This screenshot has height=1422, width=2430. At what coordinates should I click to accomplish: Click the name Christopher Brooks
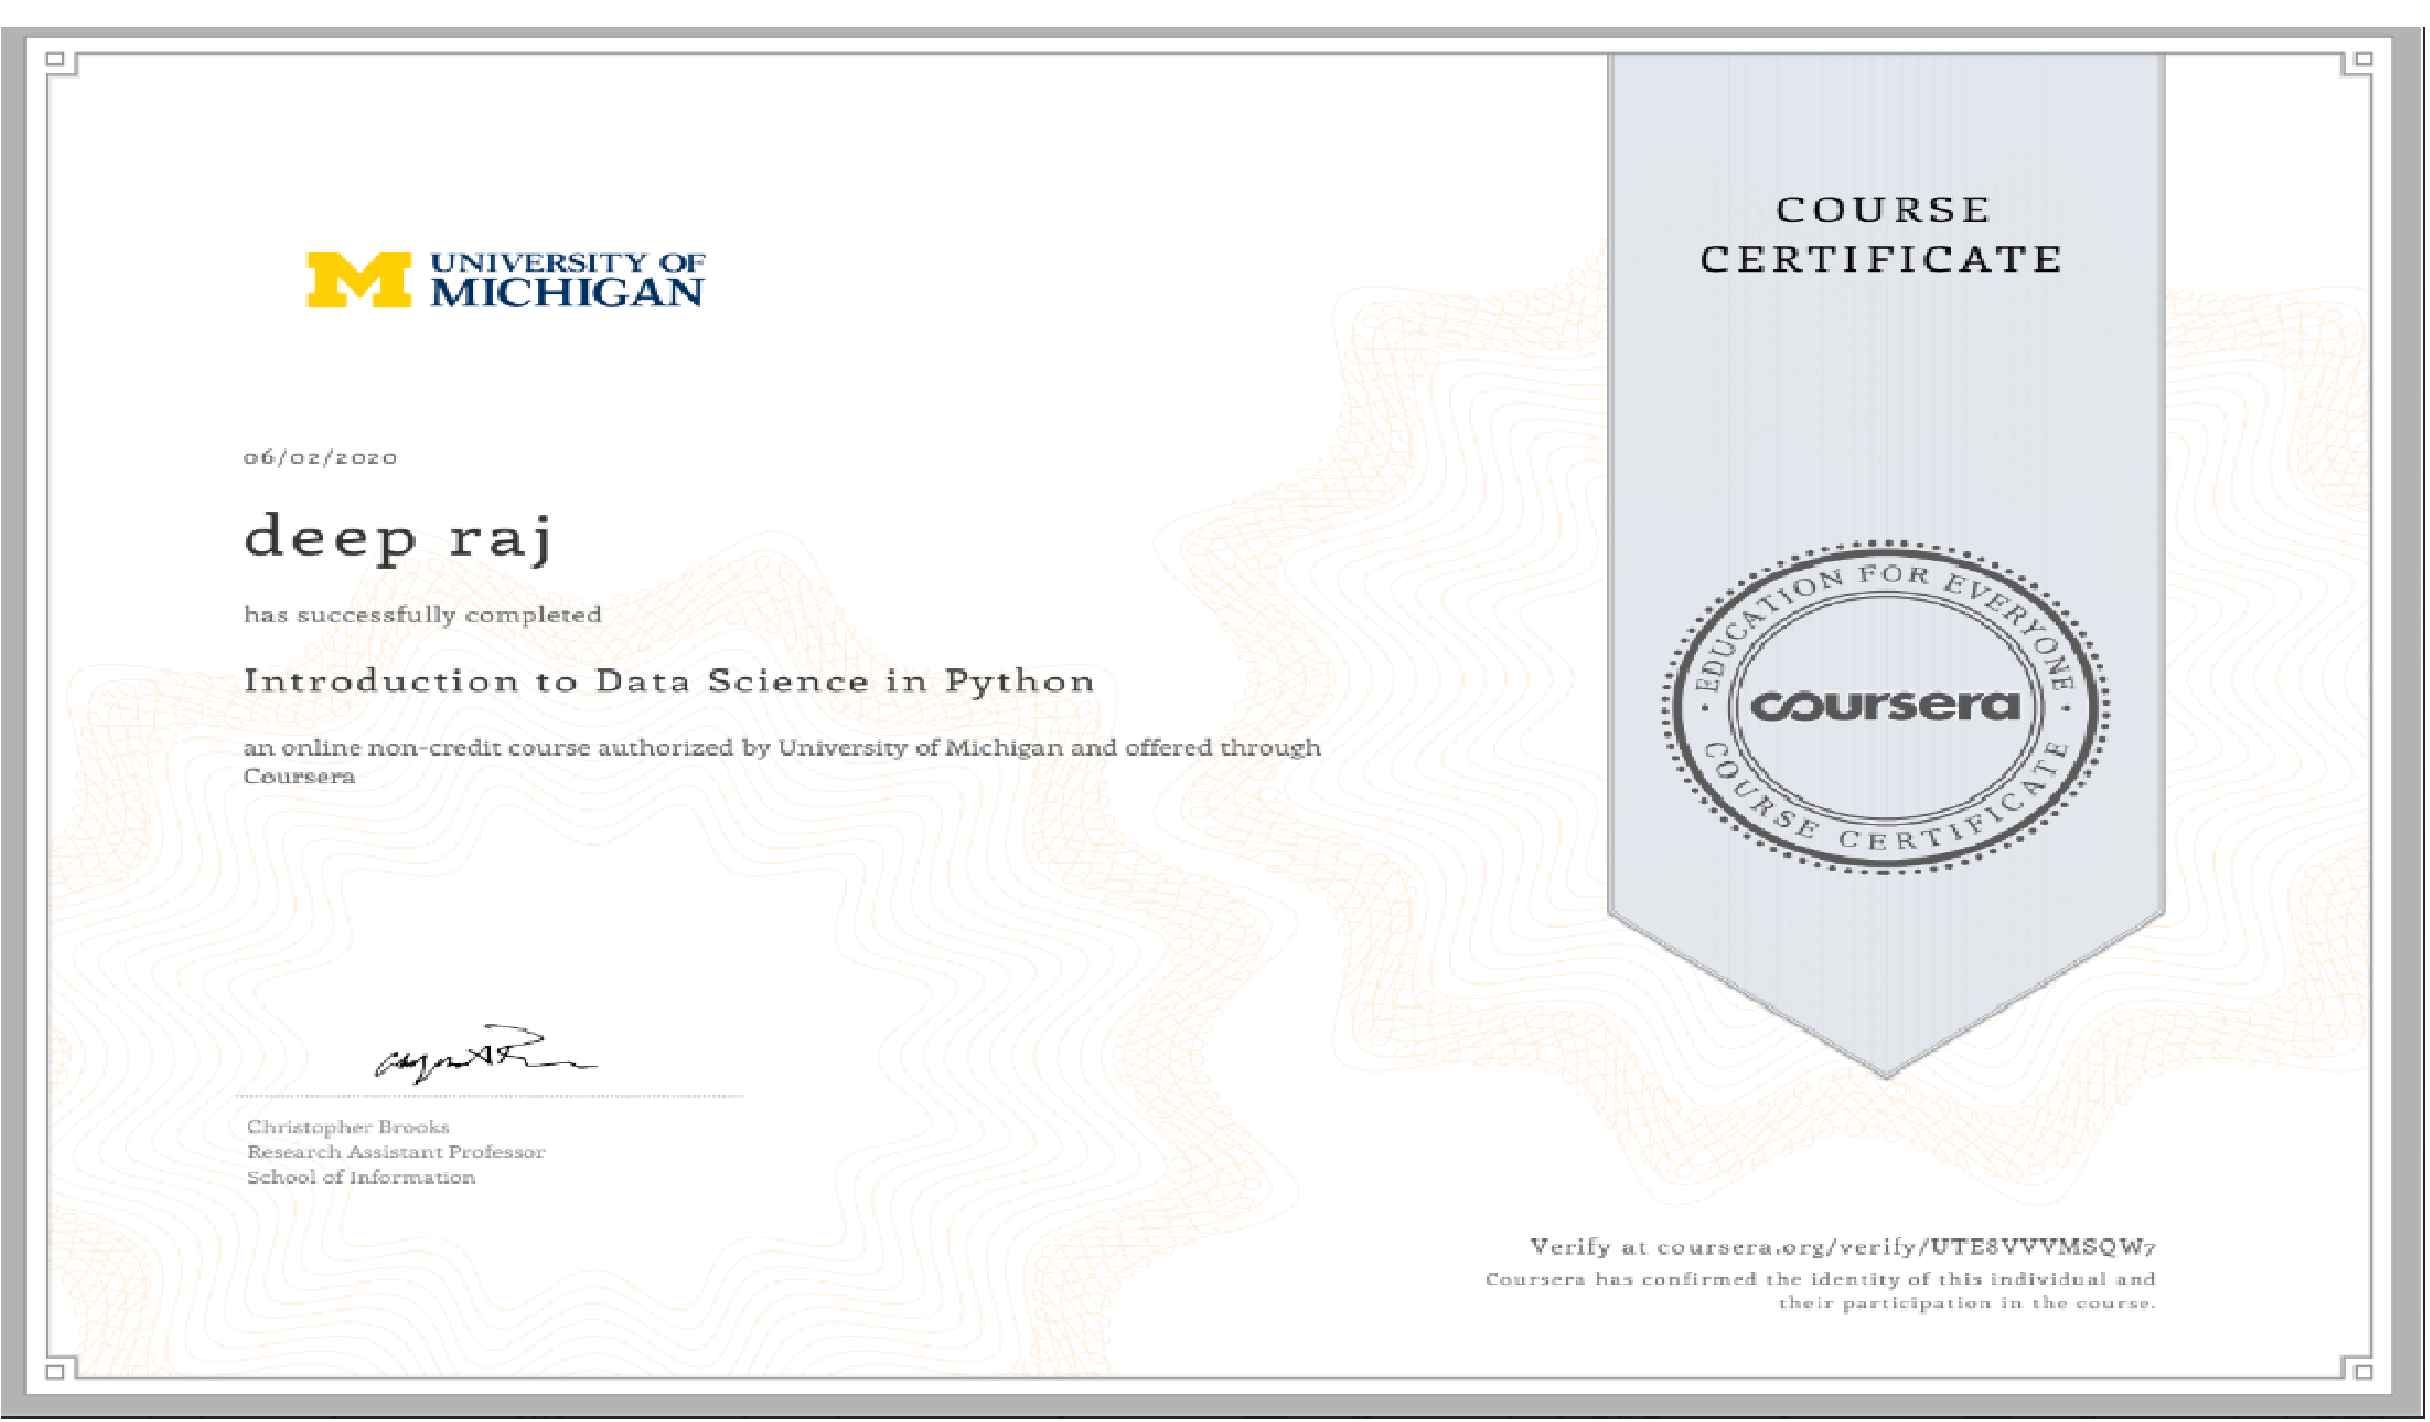click(x=348, y=1127)
